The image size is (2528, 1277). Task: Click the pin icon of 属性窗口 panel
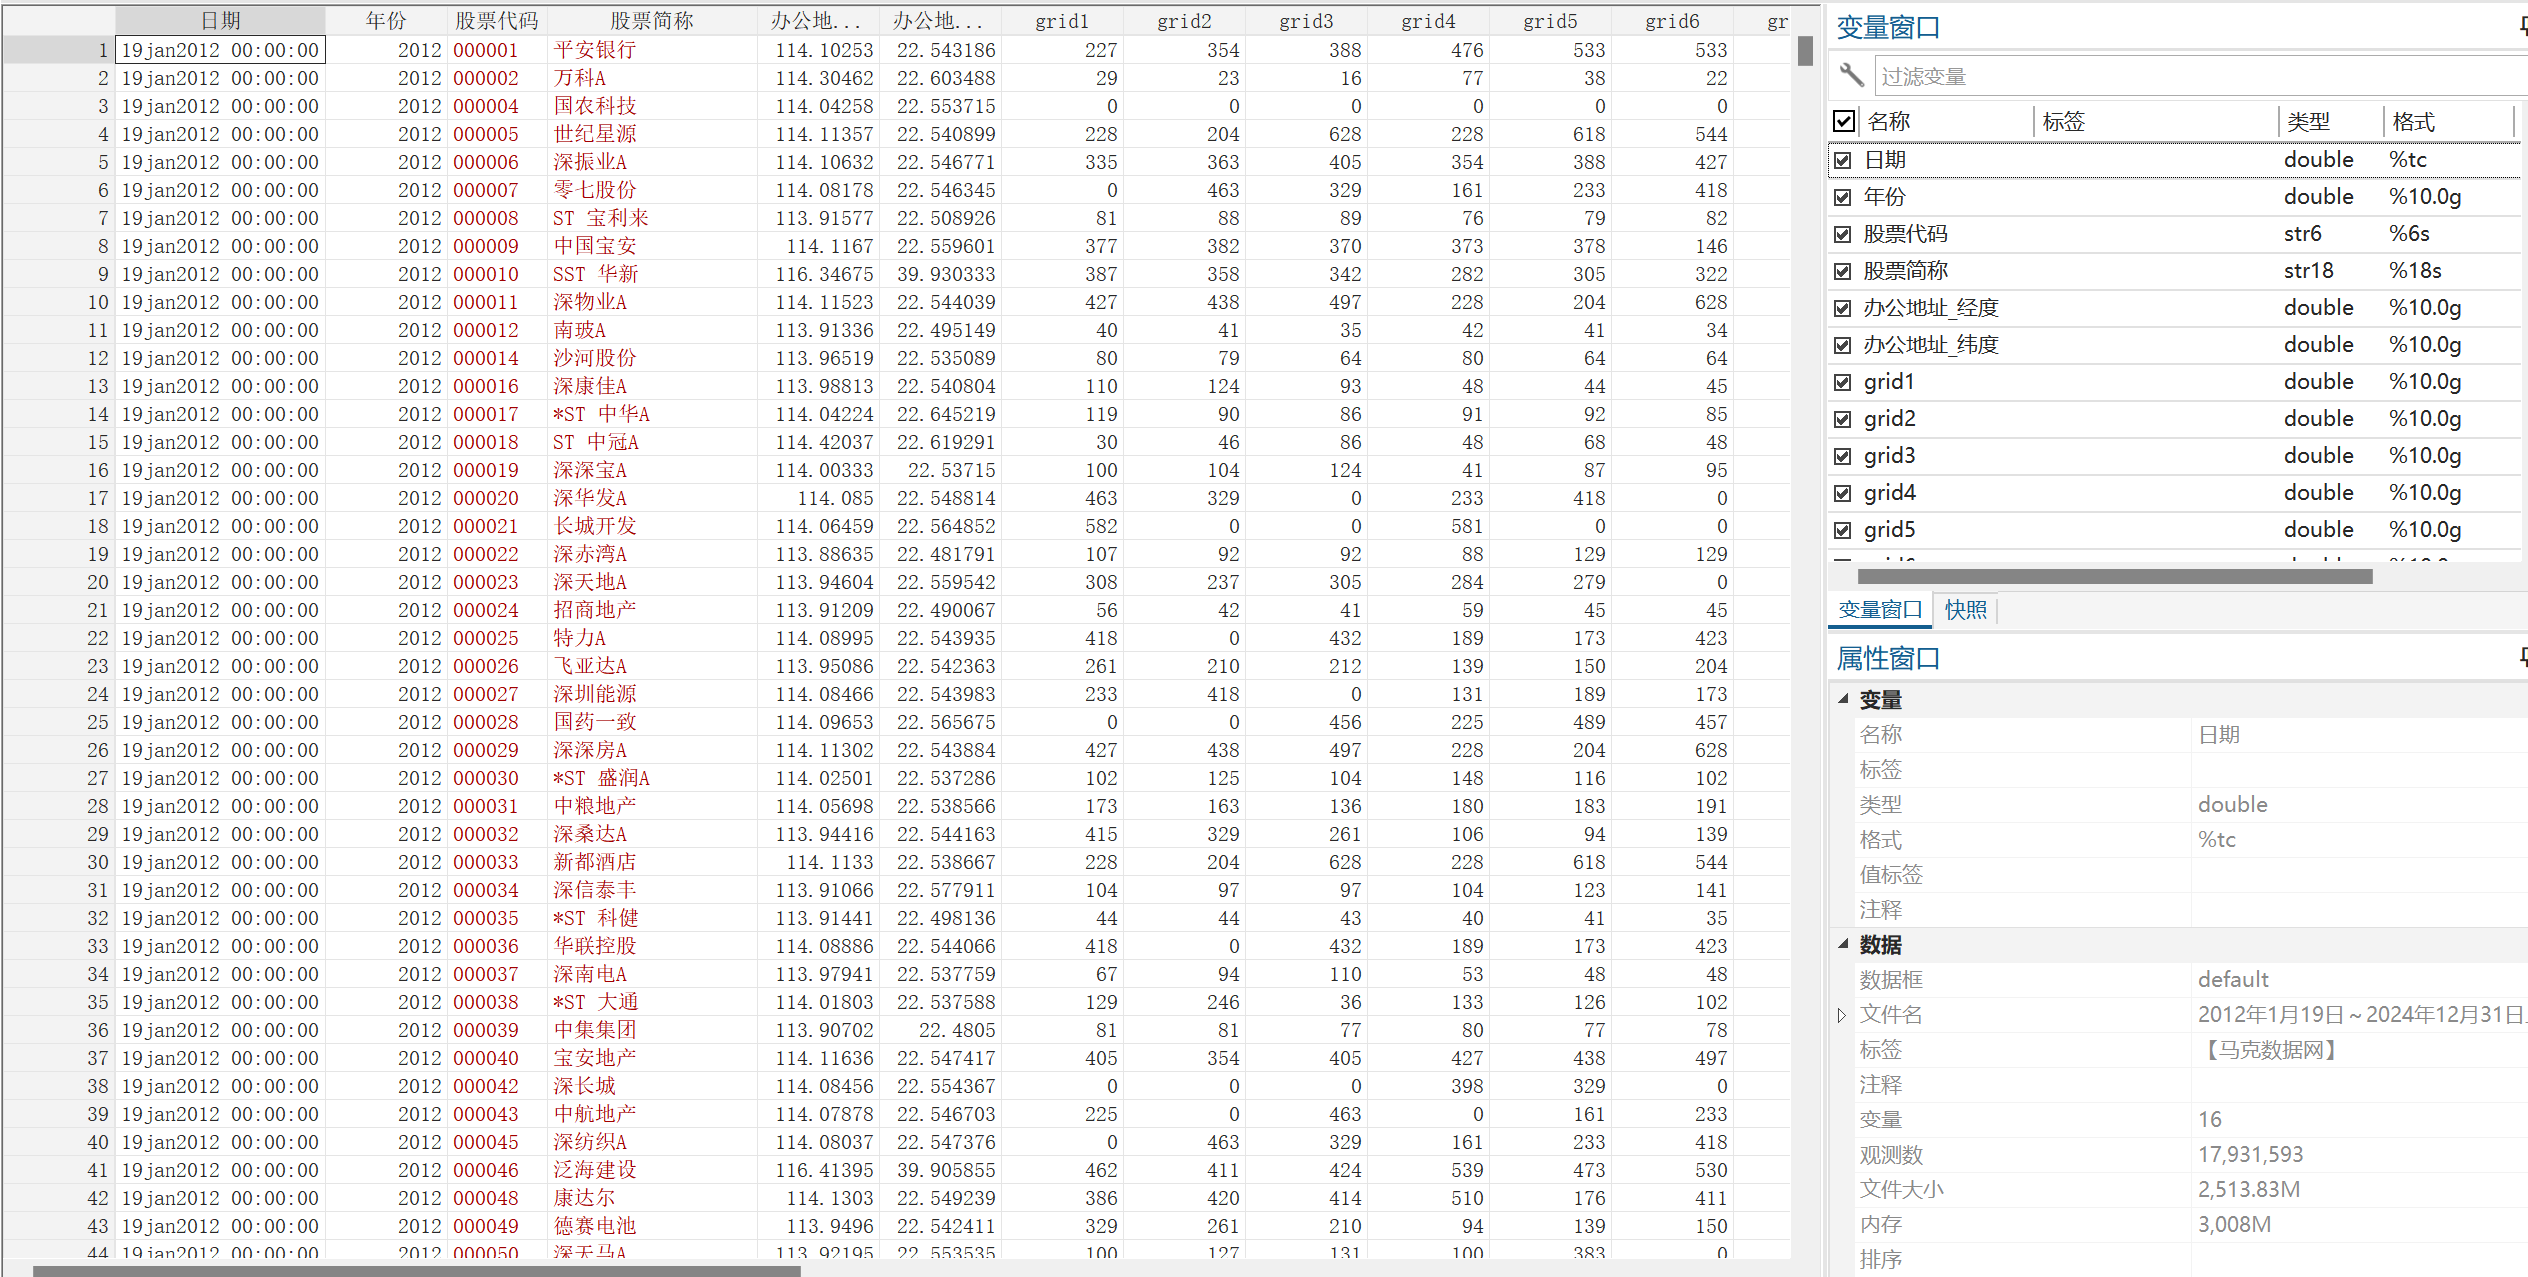(x=2523, y=657)
